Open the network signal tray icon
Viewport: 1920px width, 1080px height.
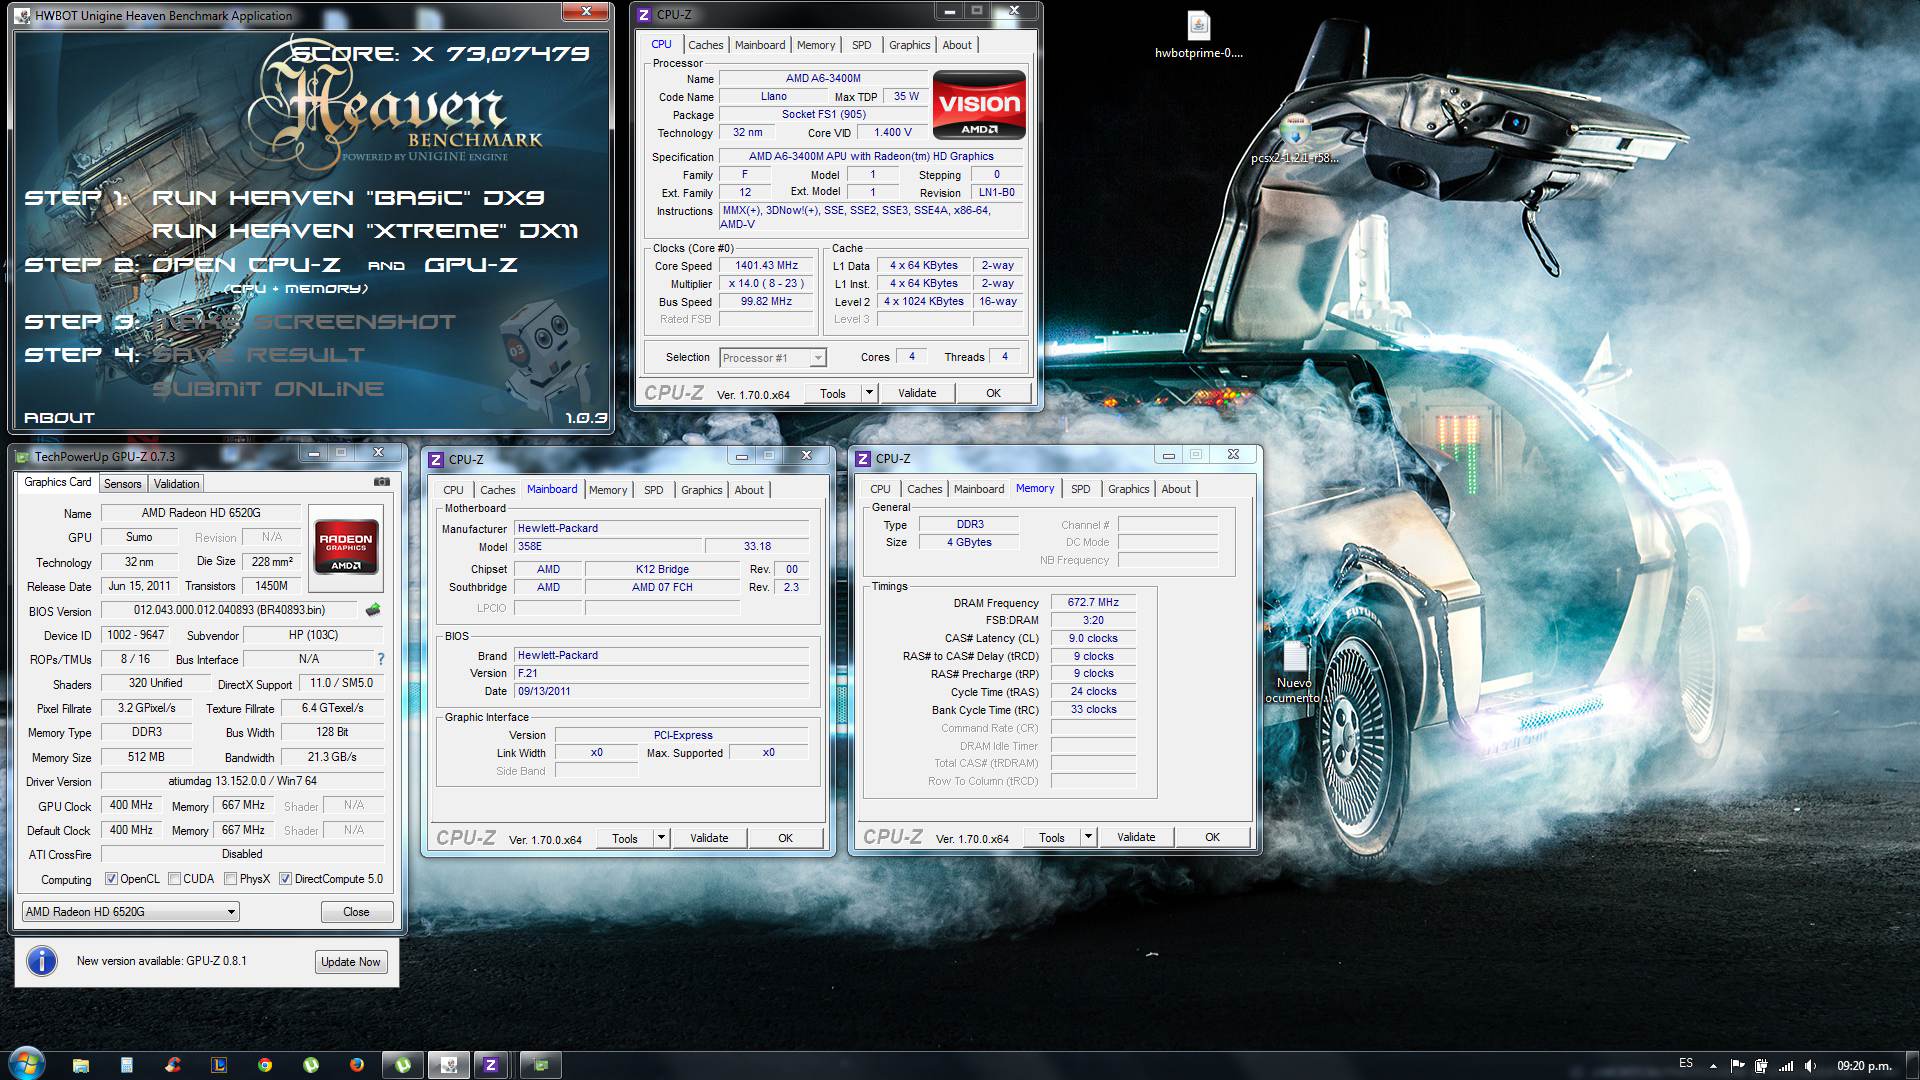(x=1785, y=1066)
